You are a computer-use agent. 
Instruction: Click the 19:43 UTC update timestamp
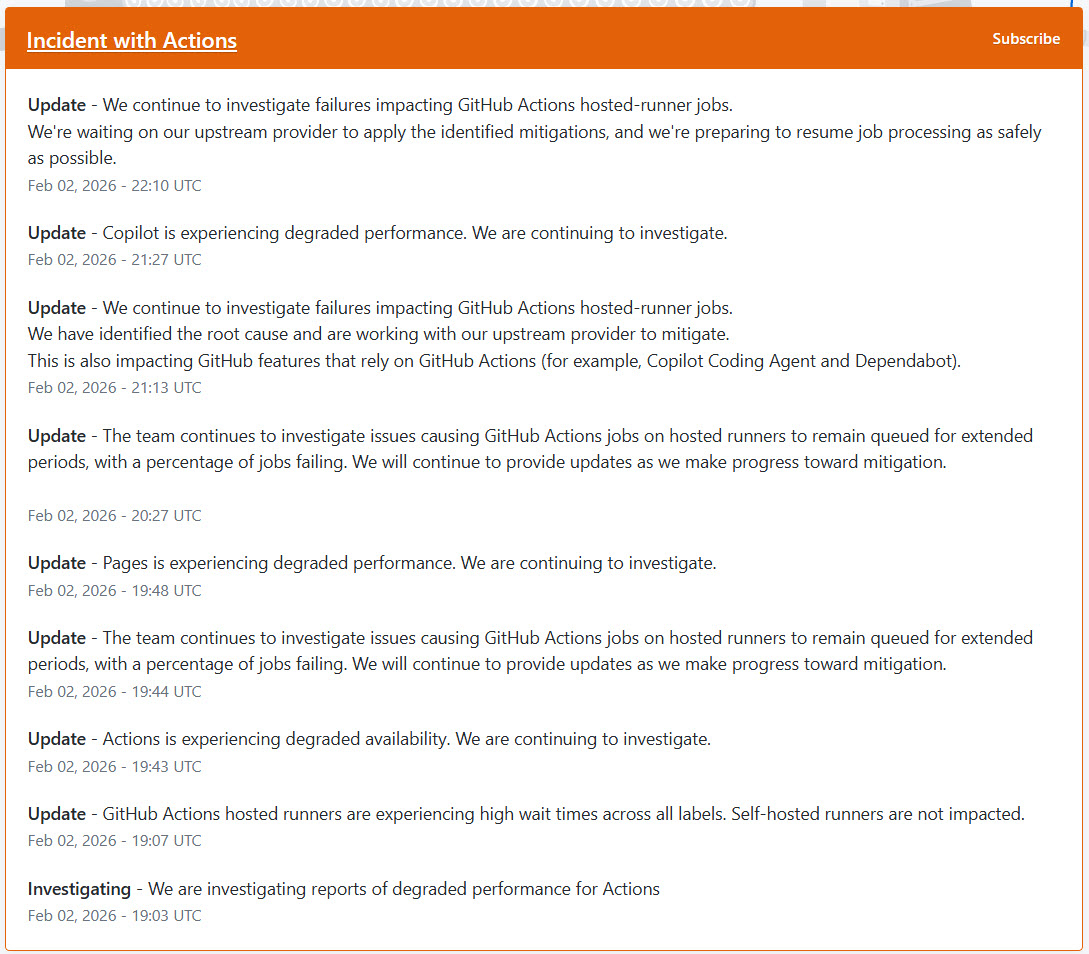point(114,767)
